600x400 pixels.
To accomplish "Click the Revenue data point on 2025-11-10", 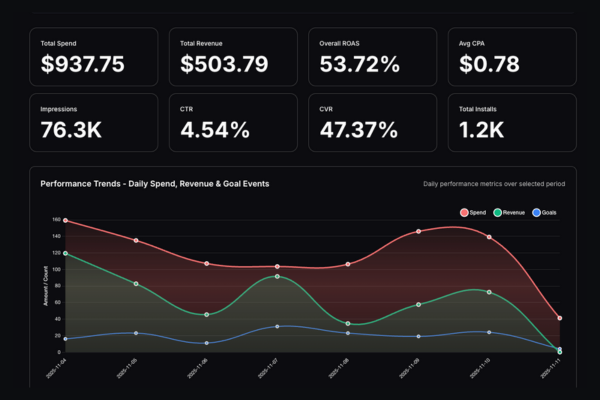I will [489, 292].
